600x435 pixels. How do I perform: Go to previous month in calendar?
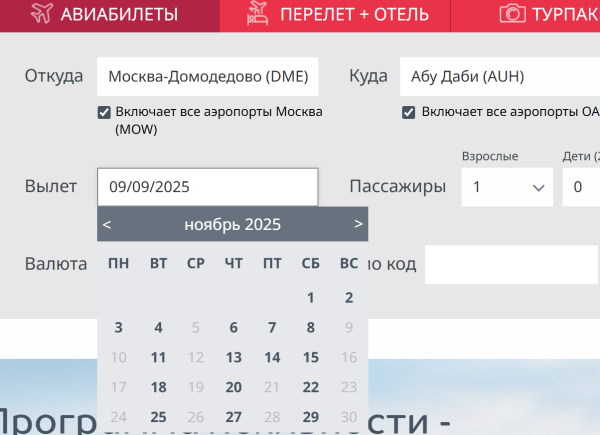point(107,224)
